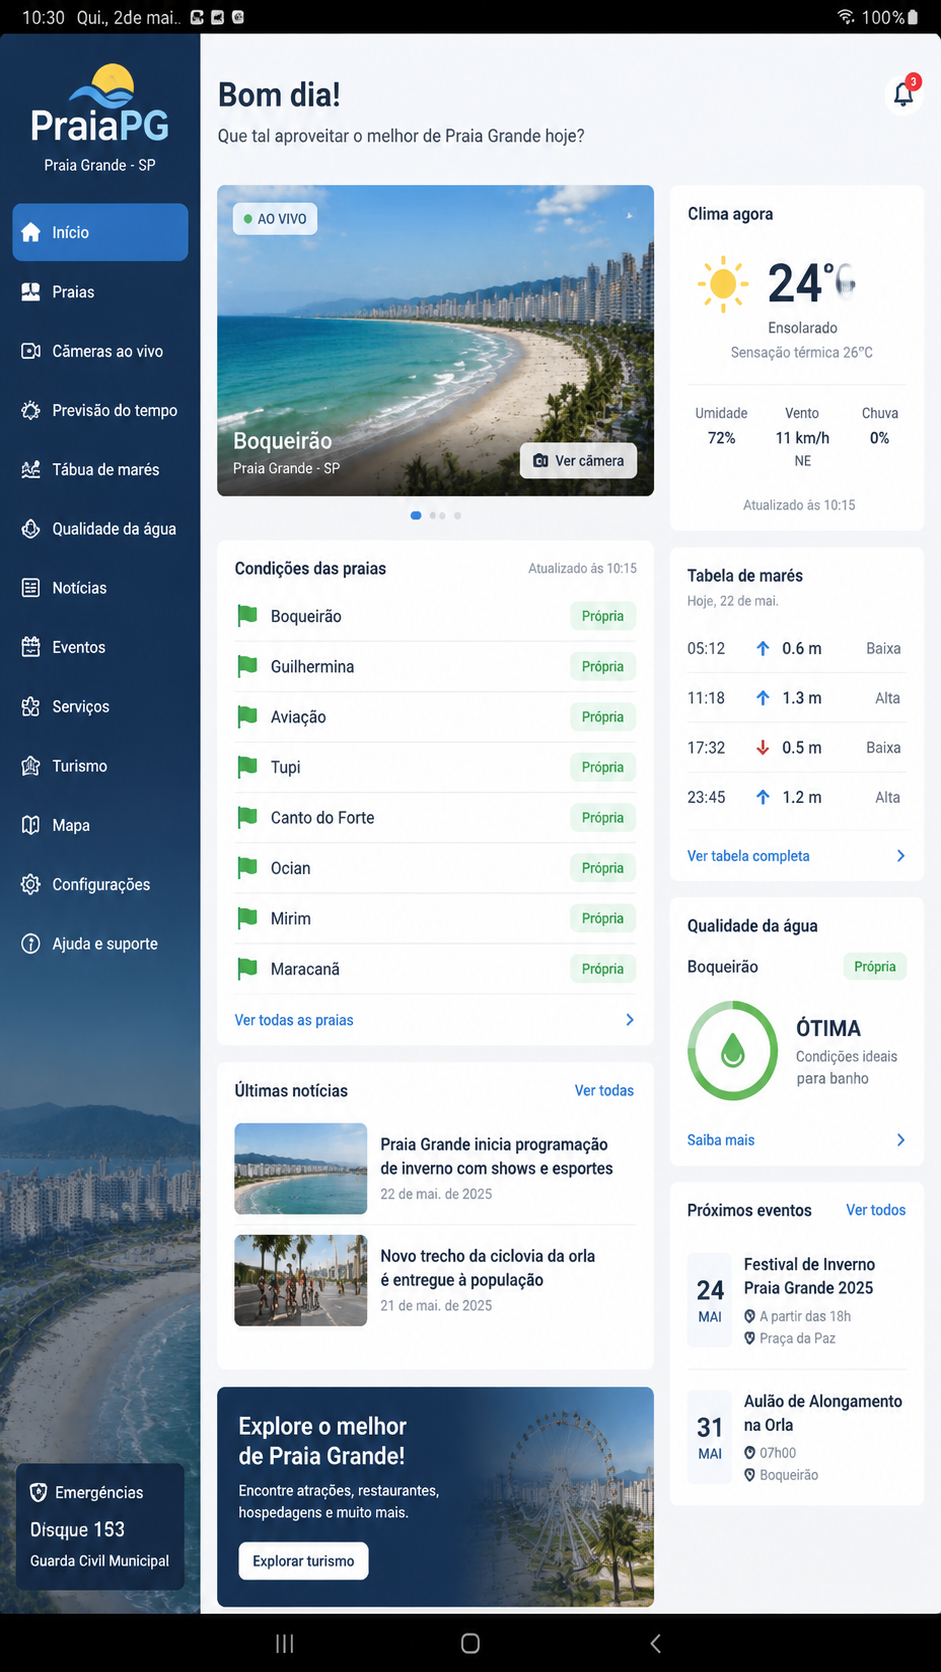Click the Notícias newspaper icon

point(31,588)
